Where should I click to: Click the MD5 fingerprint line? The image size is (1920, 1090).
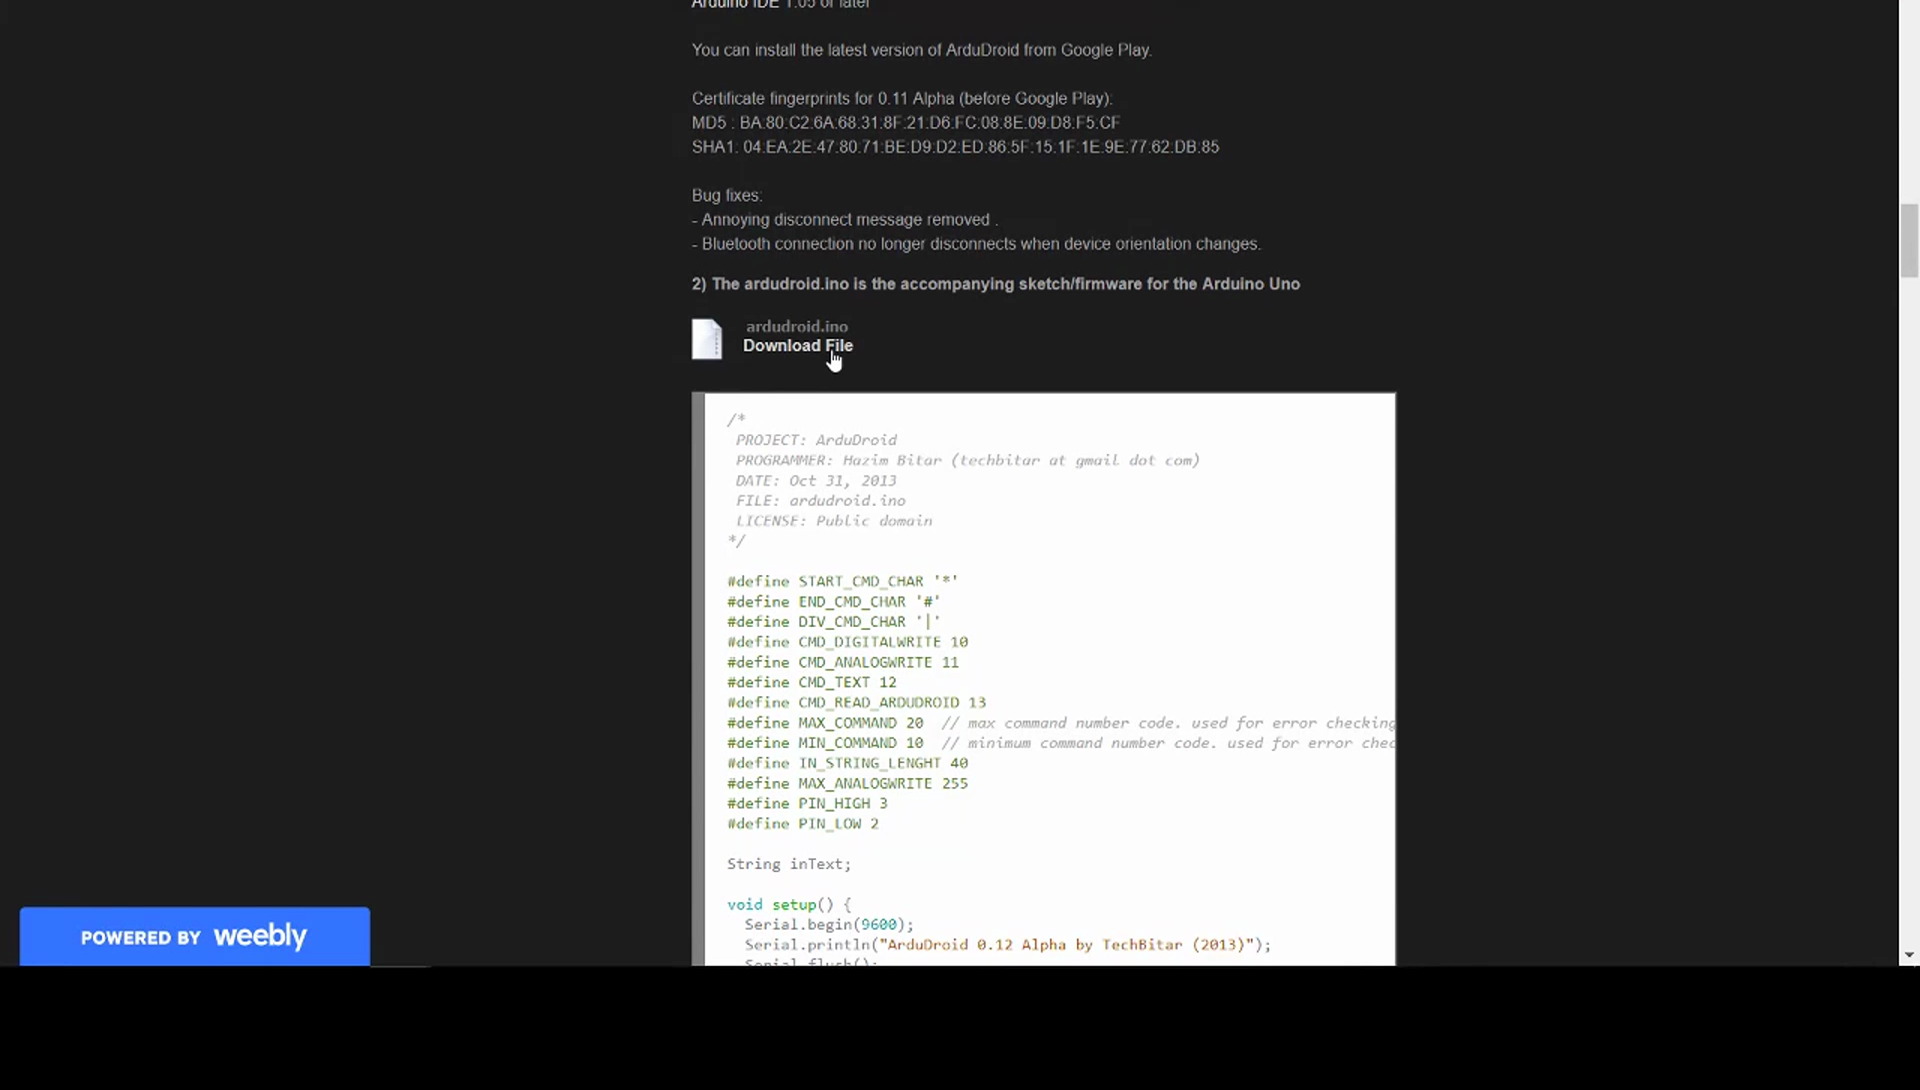point(906,123)
